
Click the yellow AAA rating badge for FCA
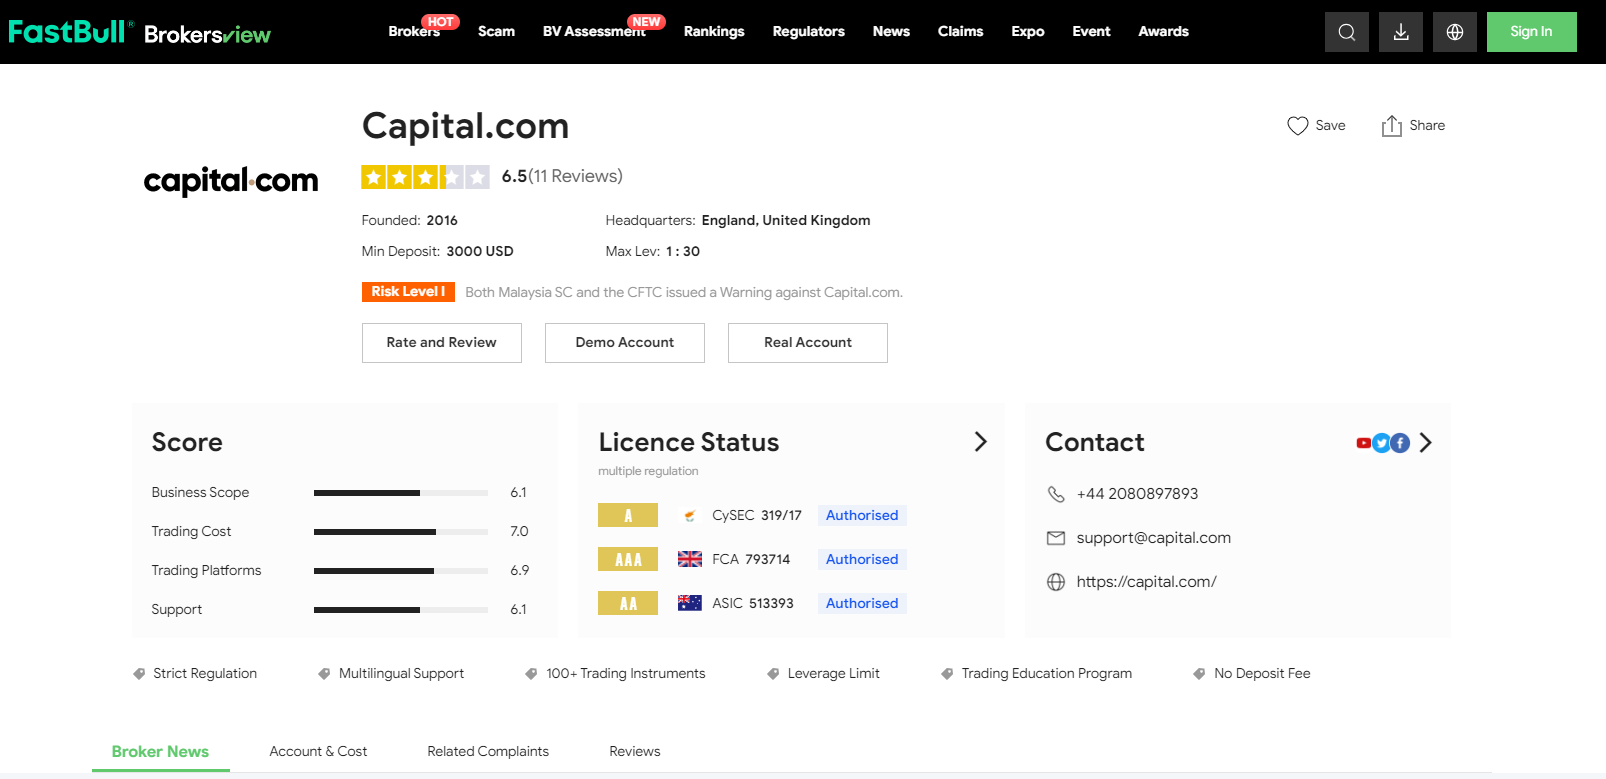pos(628,559)
